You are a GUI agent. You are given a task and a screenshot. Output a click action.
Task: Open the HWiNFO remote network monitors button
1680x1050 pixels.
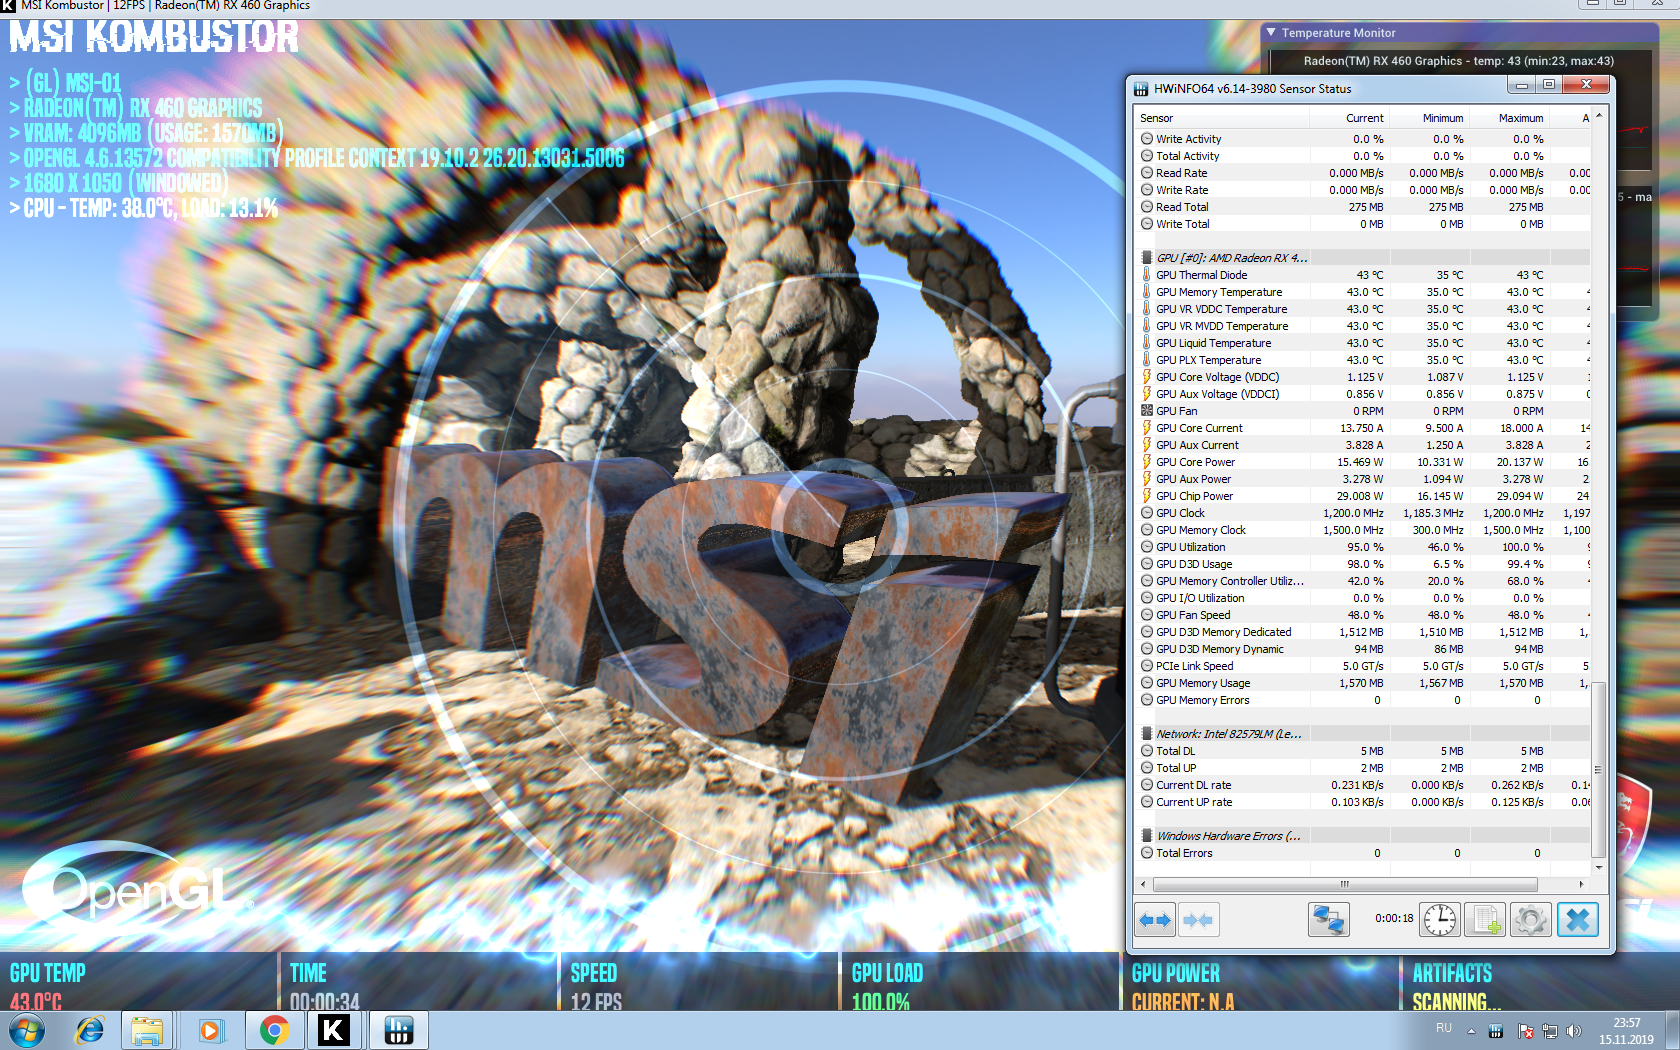1329,919
